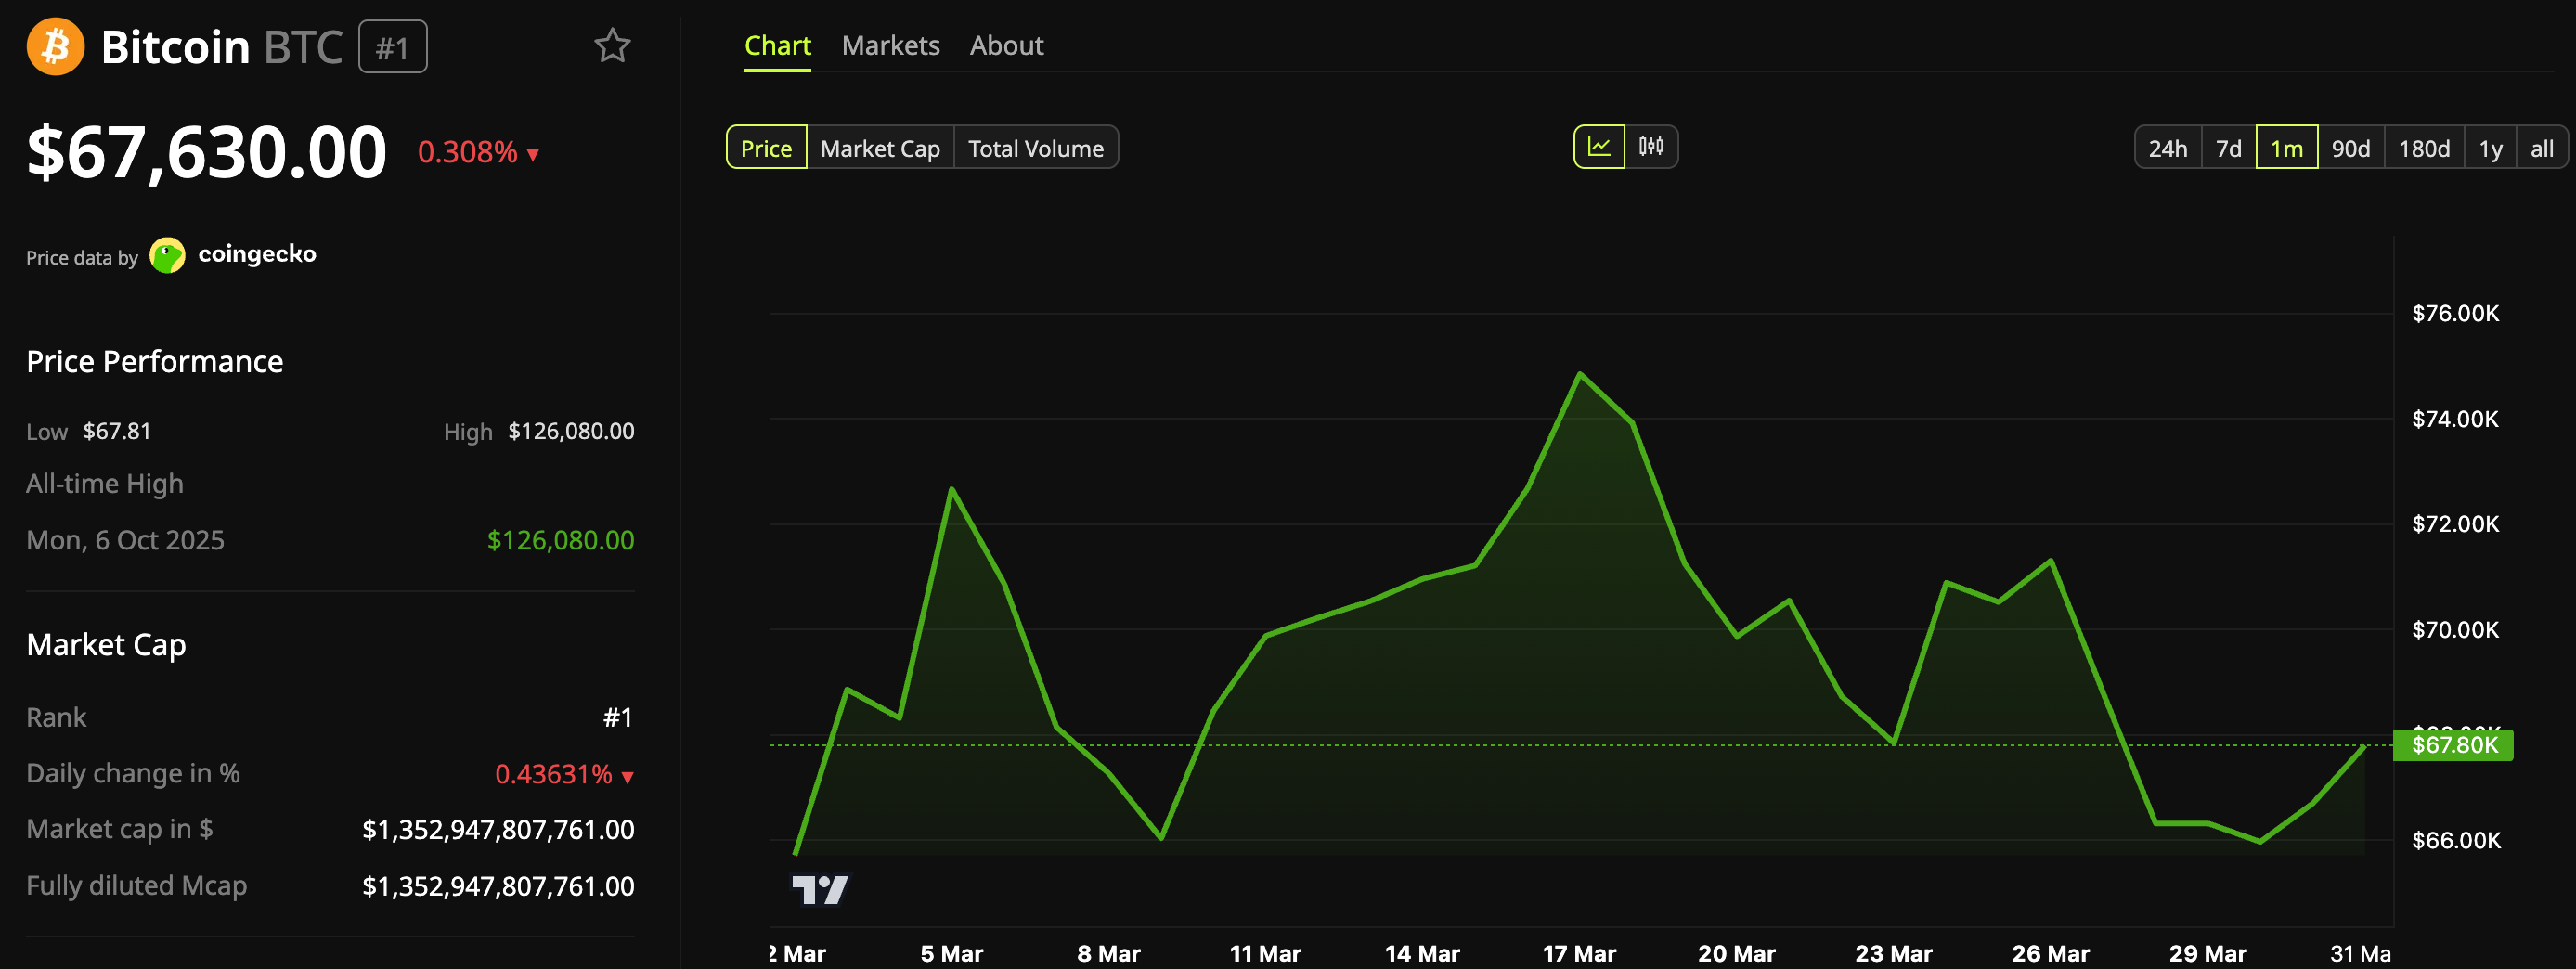This screenshot has width=2576, height=969.
Task: Switch to the Markets tab
Action: [890, 45]
